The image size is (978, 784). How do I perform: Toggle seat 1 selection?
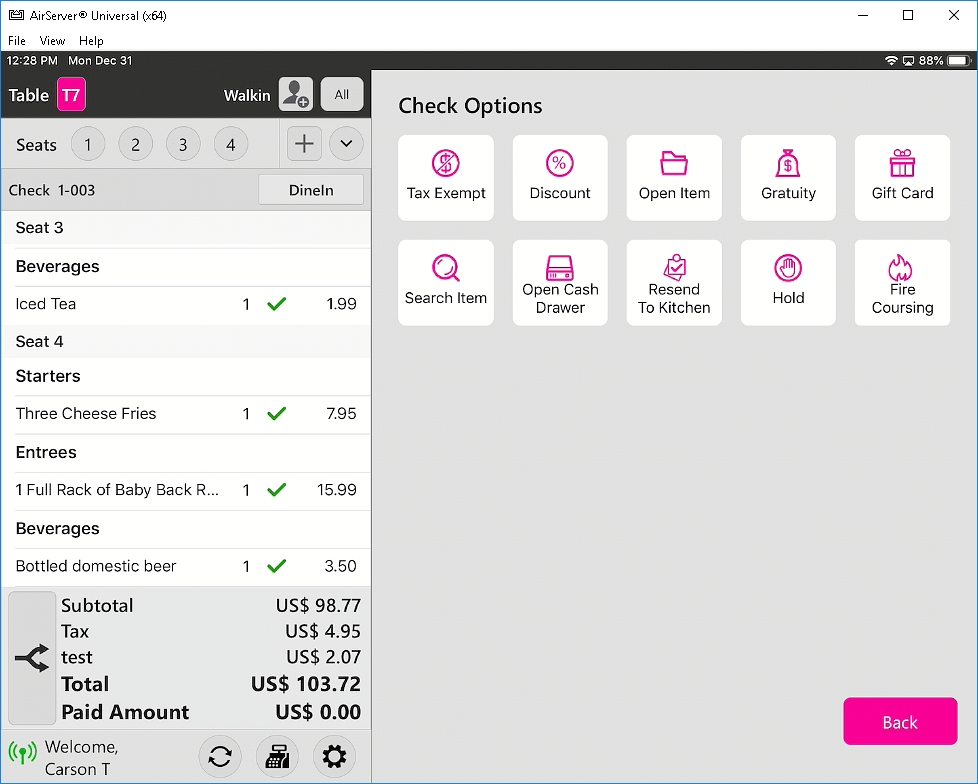[88, 145]
